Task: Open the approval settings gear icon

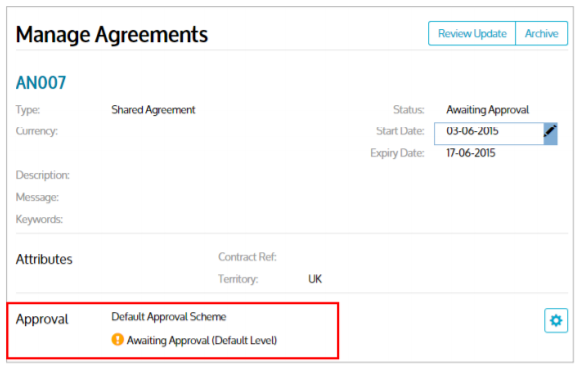Action: (x=556, y=320)
